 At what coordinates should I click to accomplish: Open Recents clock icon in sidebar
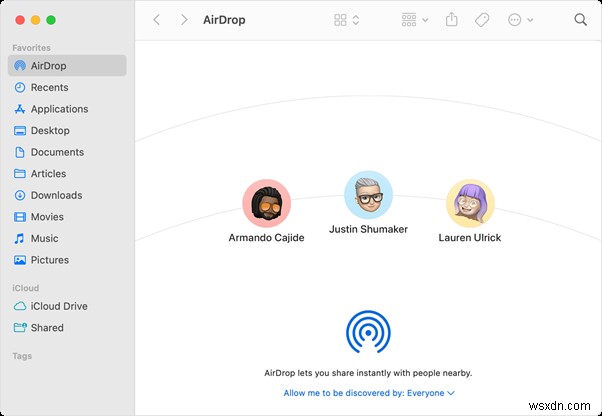[20, 87]
